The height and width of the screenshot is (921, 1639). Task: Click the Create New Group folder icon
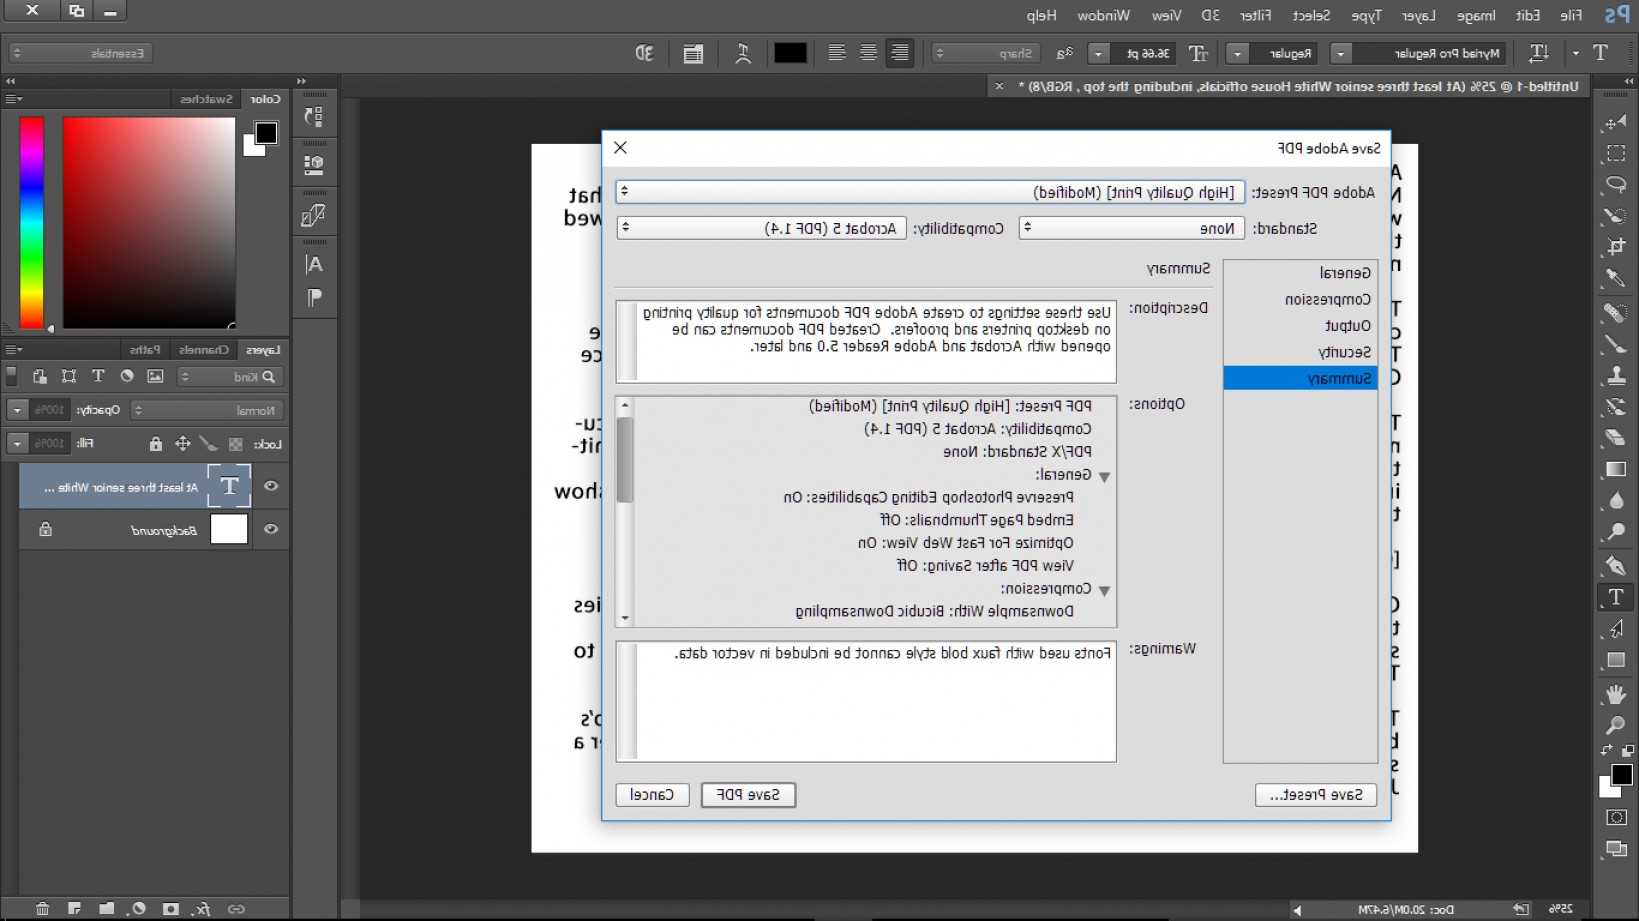106,908
